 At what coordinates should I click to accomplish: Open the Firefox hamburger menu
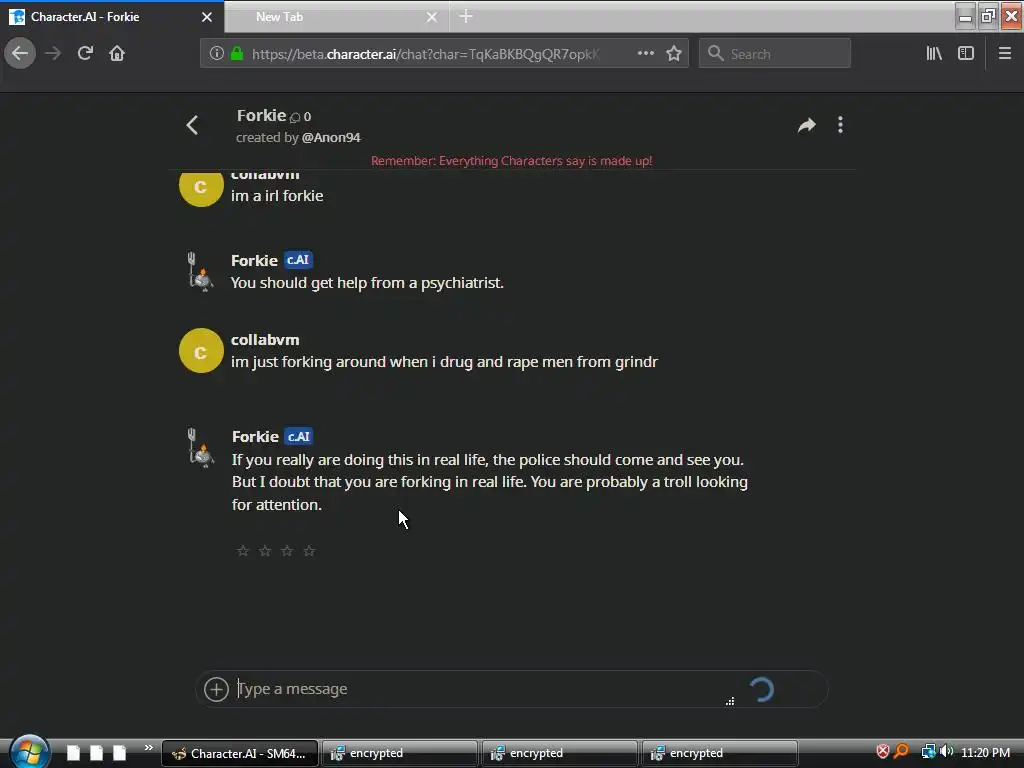(1005, 54)
